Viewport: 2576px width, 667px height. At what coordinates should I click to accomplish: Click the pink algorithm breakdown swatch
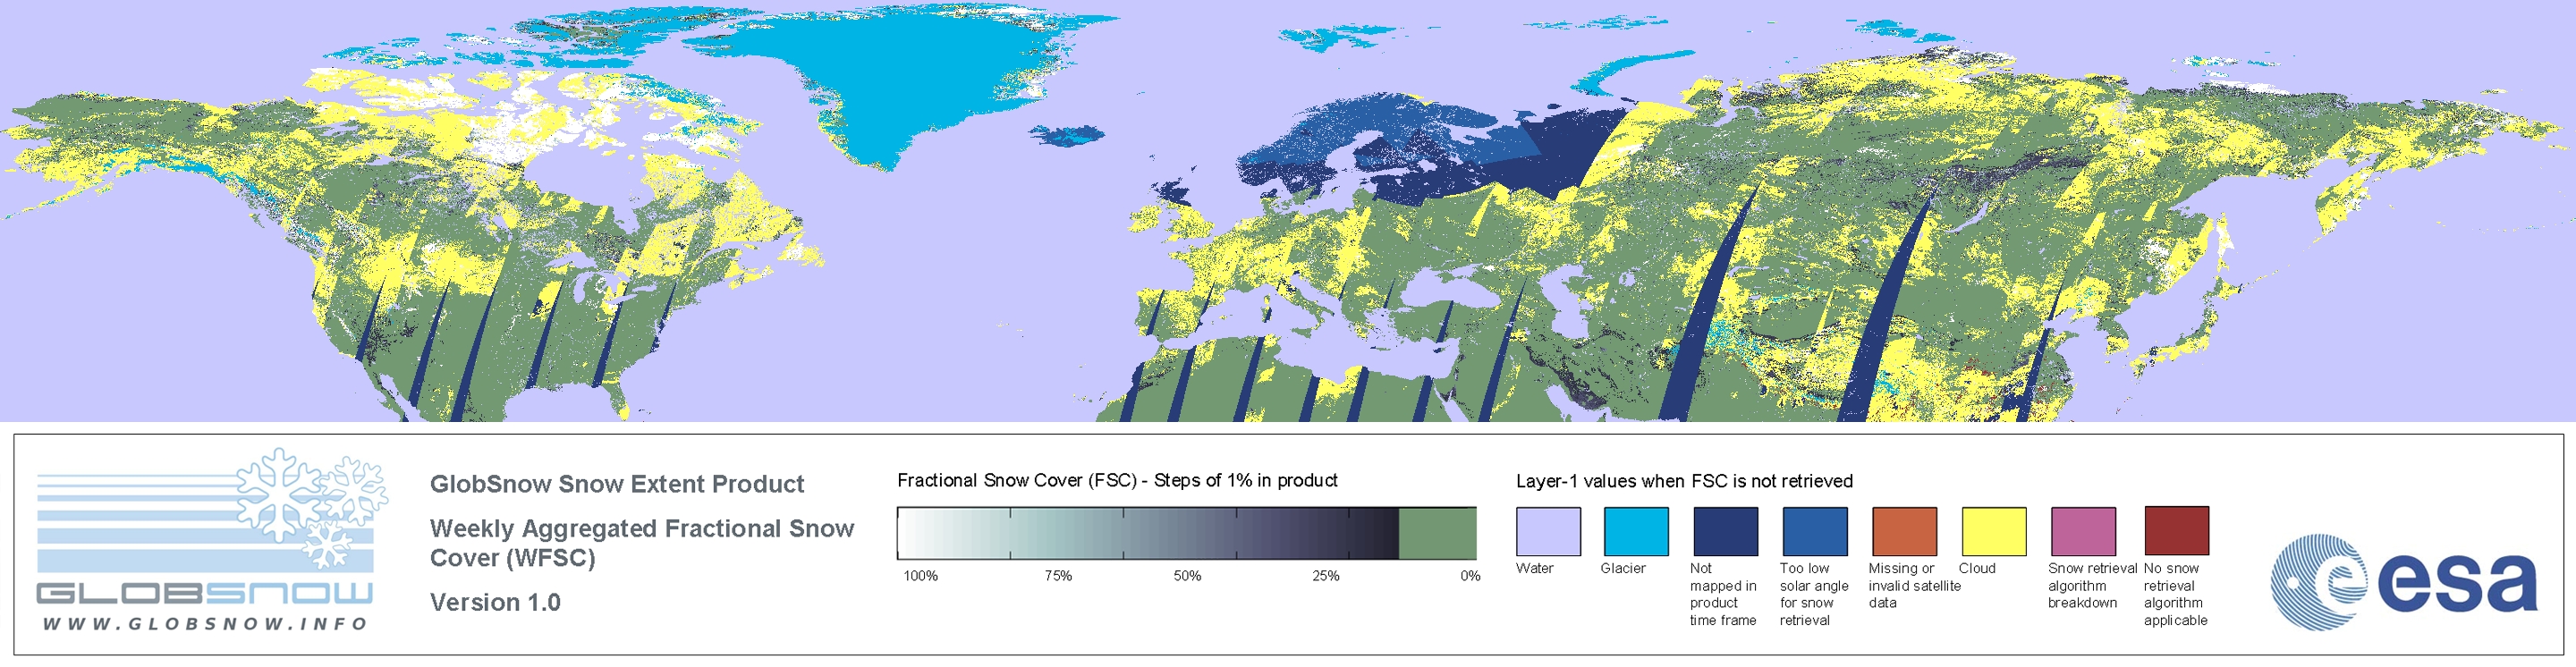pos(2083,531)
